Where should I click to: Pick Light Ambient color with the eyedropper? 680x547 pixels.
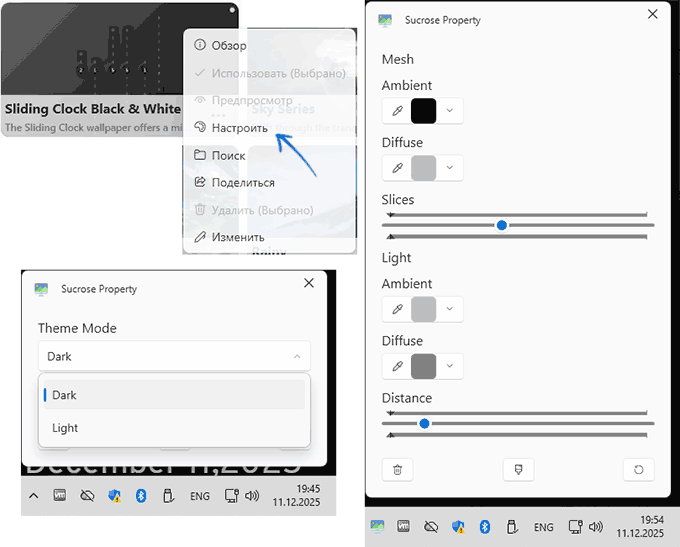click(397, 309)
